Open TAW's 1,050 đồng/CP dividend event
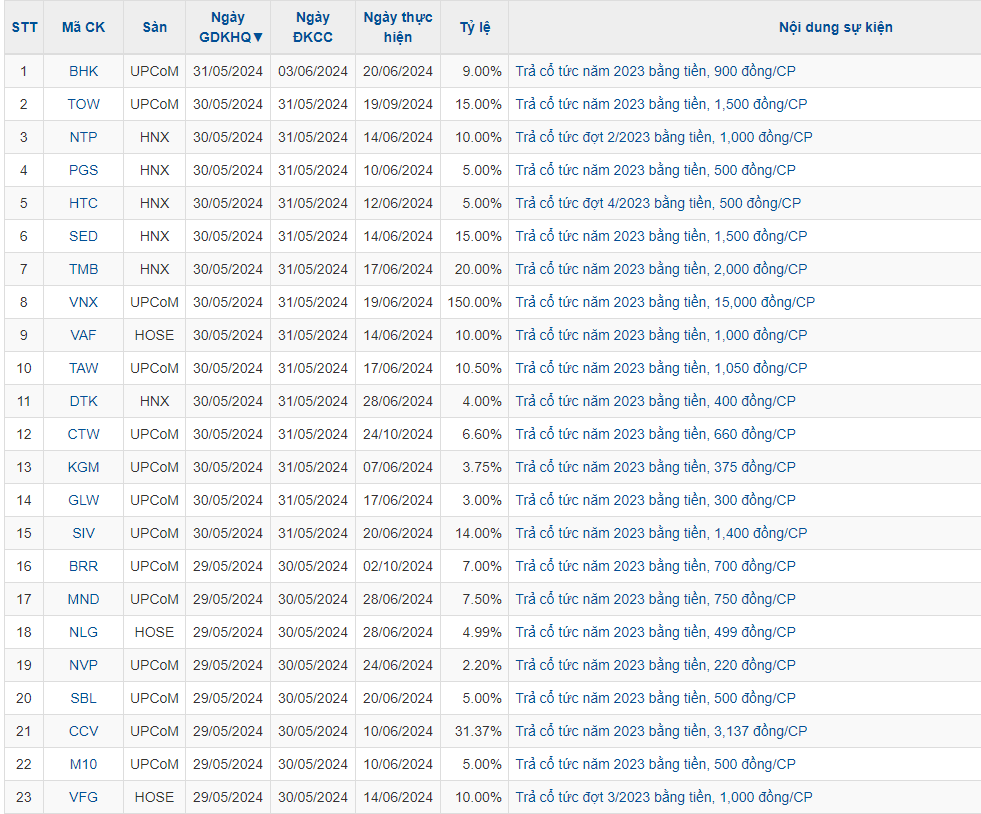Viewport: 981px width, 814px height. click(661, 368)
